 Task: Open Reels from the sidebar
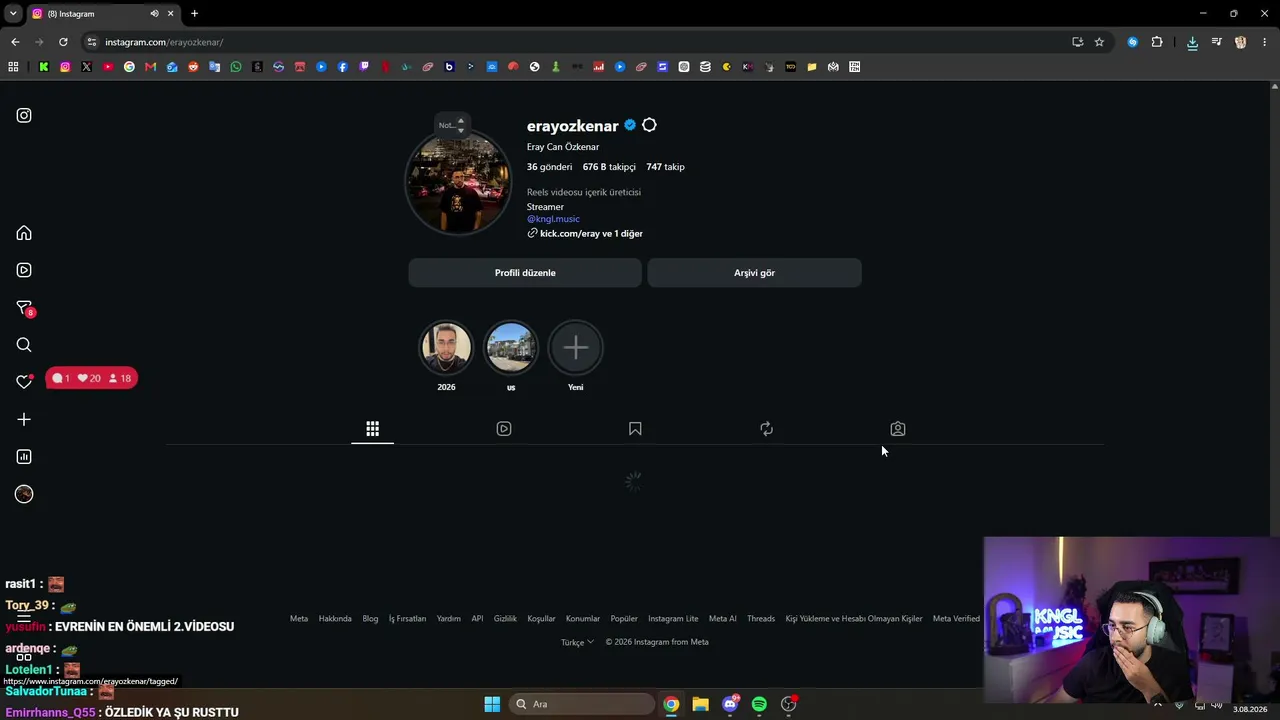click(24, 270)
